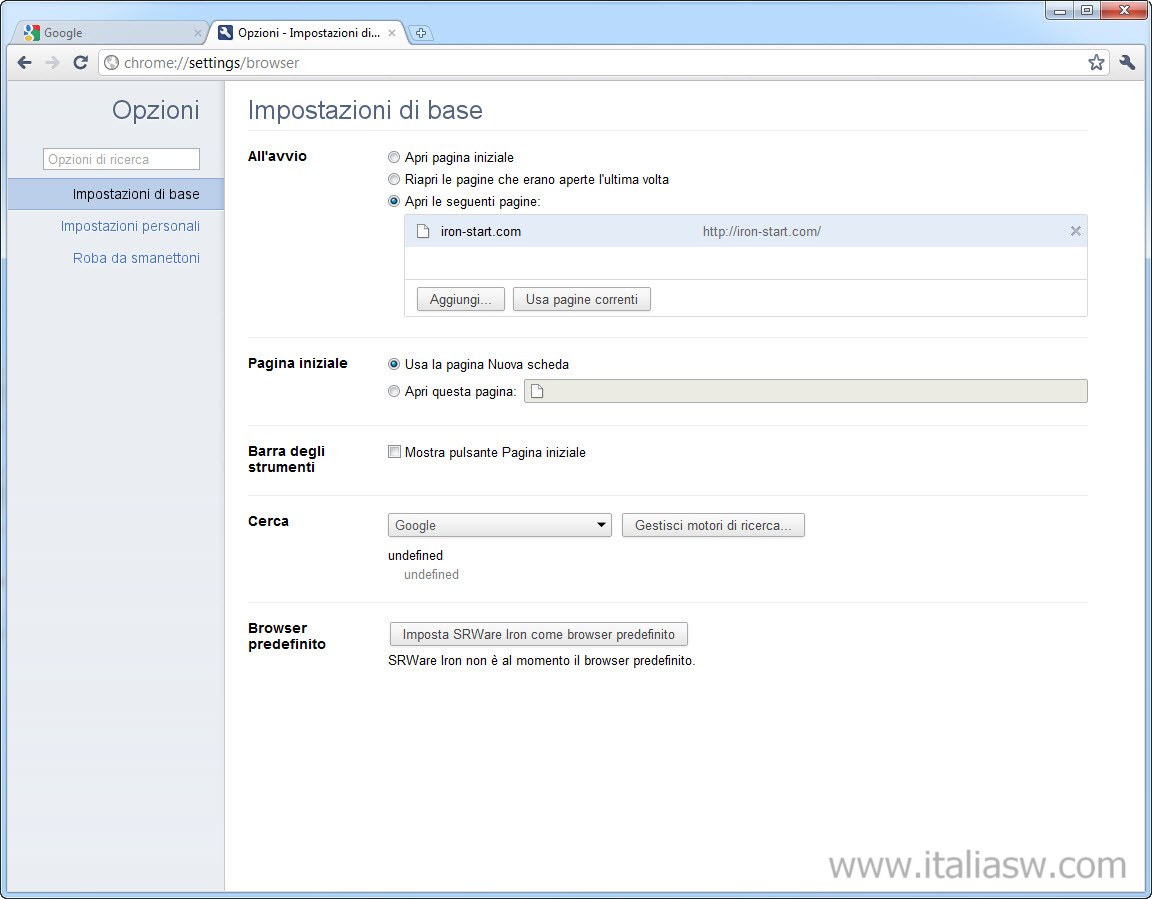Select the iron-start.com entry name
This screenshot has height=899, width=1152.
click(x=480, y=231)
